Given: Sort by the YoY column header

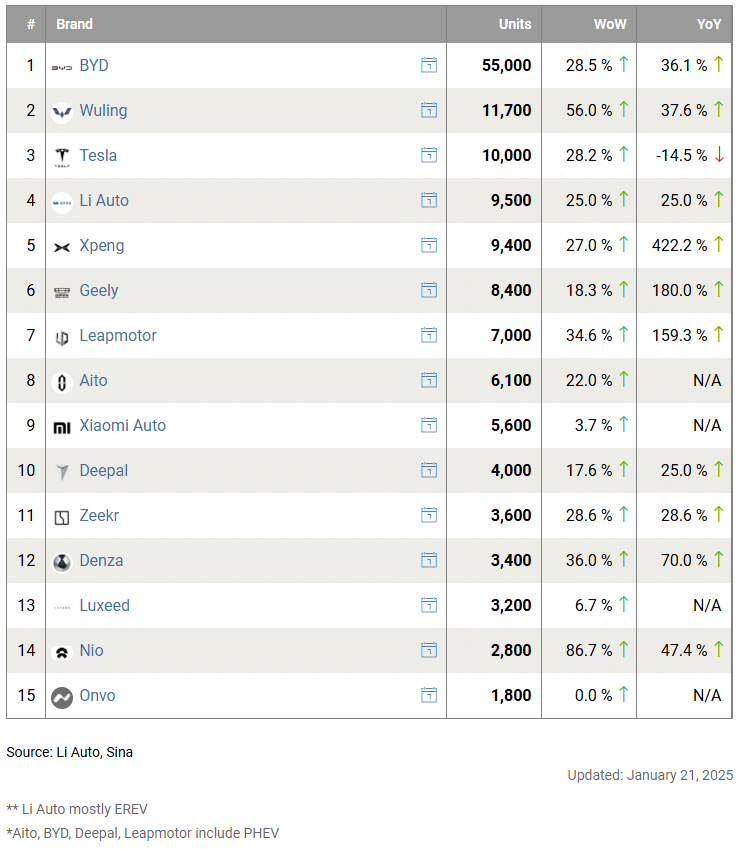Looking at the screenshot, I should tap(708, 24).
